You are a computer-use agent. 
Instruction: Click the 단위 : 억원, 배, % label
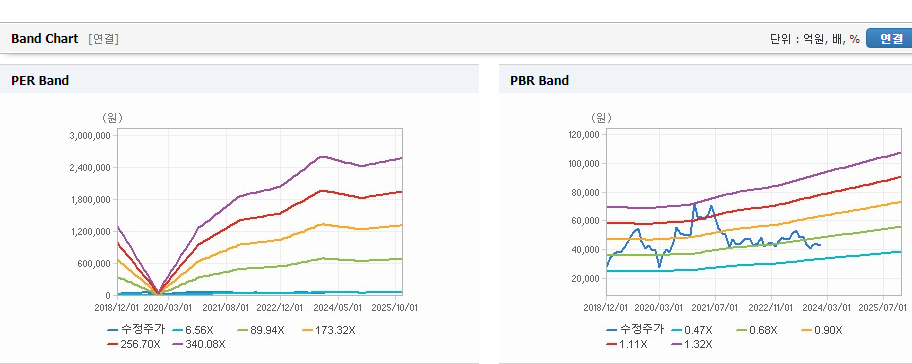(814, 39)
